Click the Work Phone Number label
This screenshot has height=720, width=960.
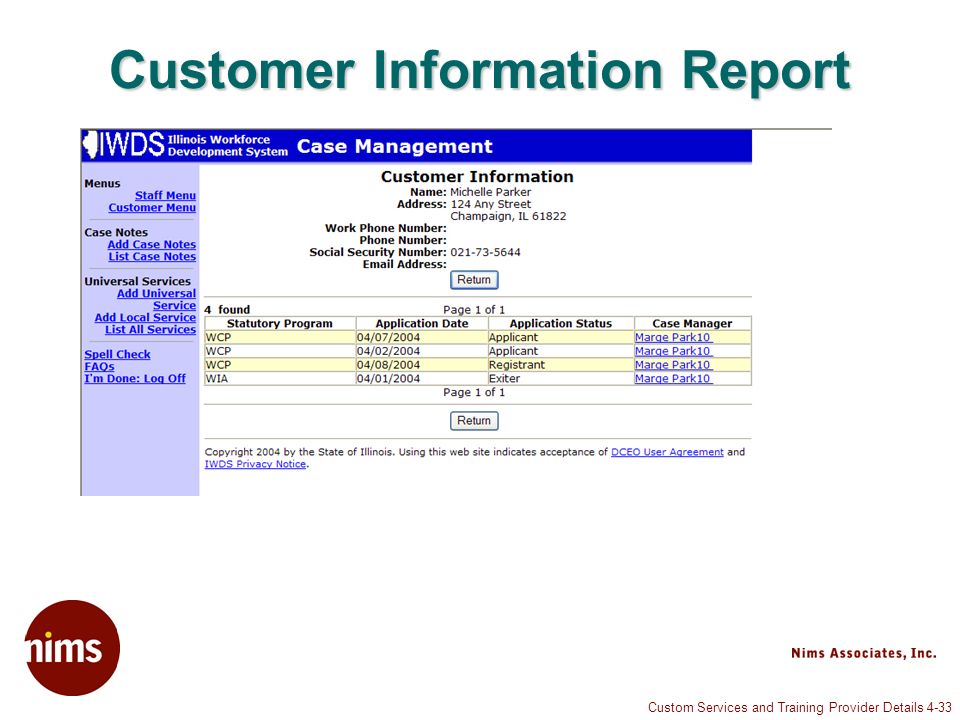386,228
